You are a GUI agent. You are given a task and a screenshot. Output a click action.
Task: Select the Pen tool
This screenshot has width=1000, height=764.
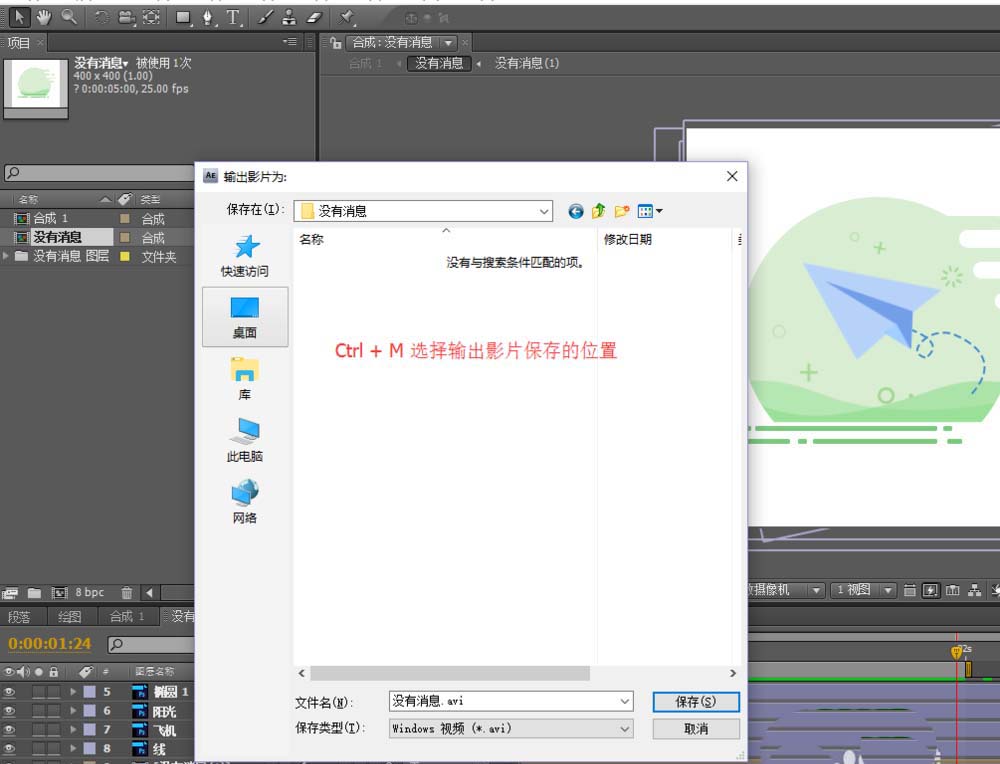[x=209, y=16]
